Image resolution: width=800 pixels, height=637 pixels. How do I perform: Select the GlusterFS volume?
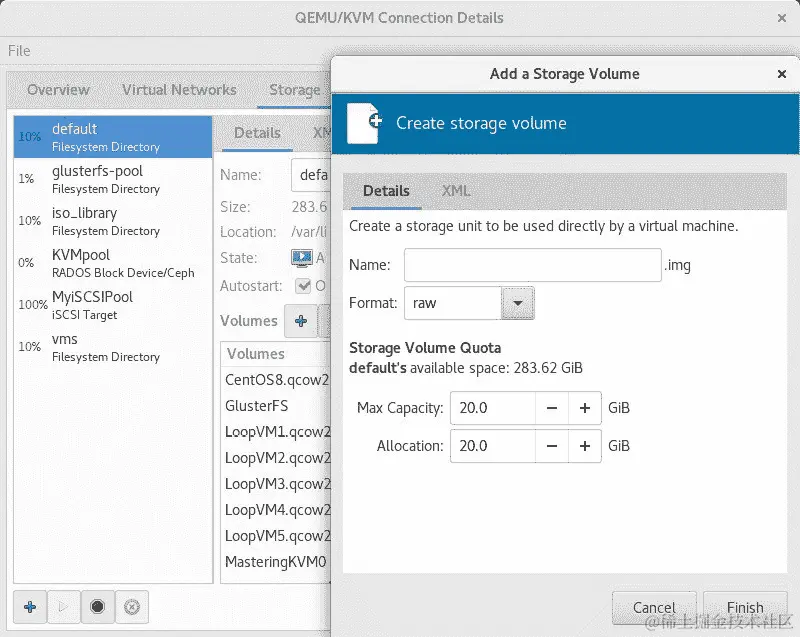pos(276,406)
